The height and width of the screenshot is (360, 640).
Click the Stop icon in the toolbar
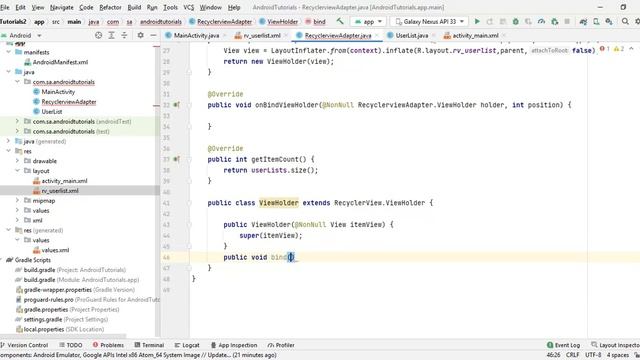567,21
